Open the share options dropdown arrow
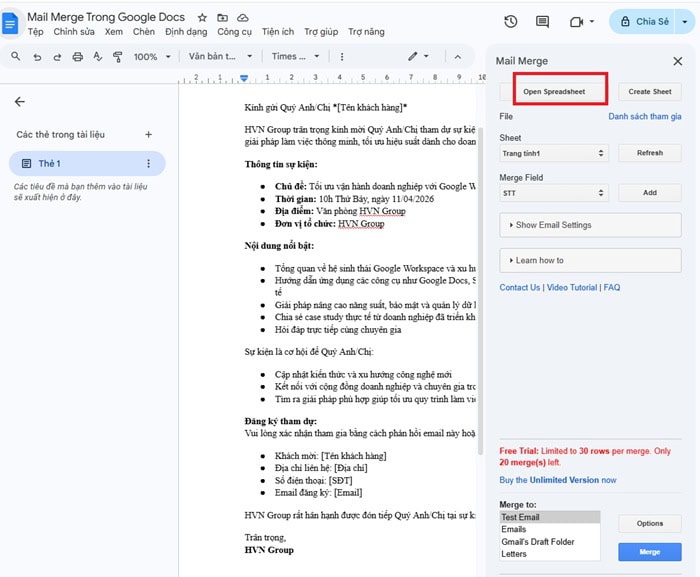The height and width of the screenshot is (577, 700). [x=685, y=21]
